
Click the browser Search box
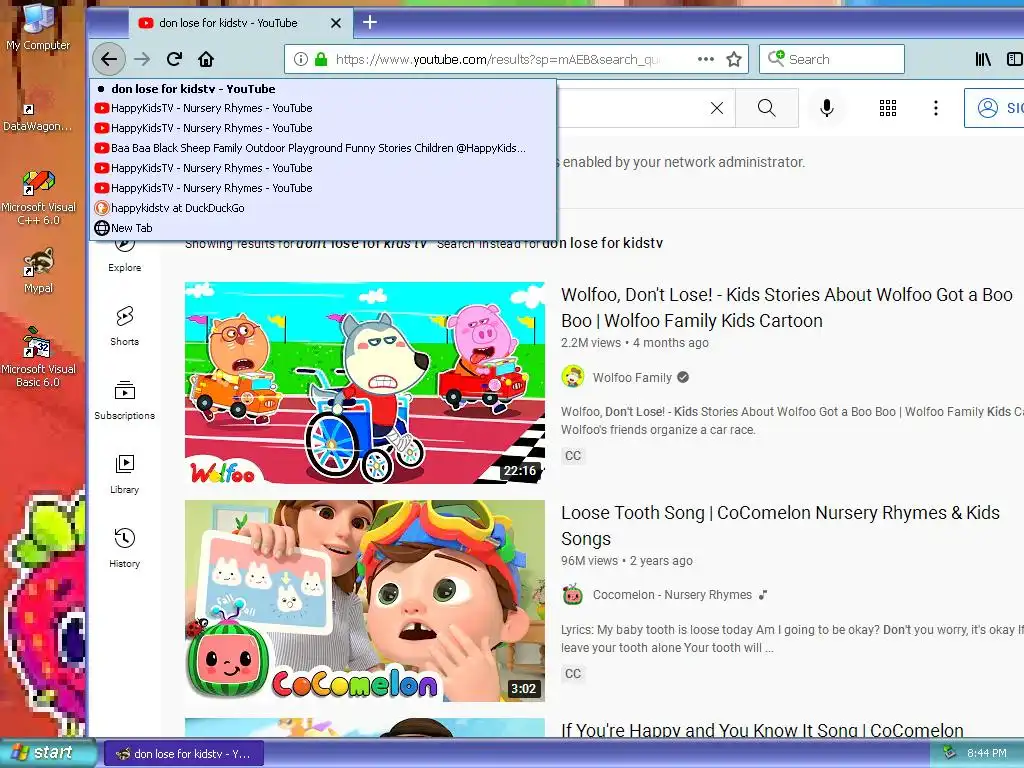tap(831, 59)
